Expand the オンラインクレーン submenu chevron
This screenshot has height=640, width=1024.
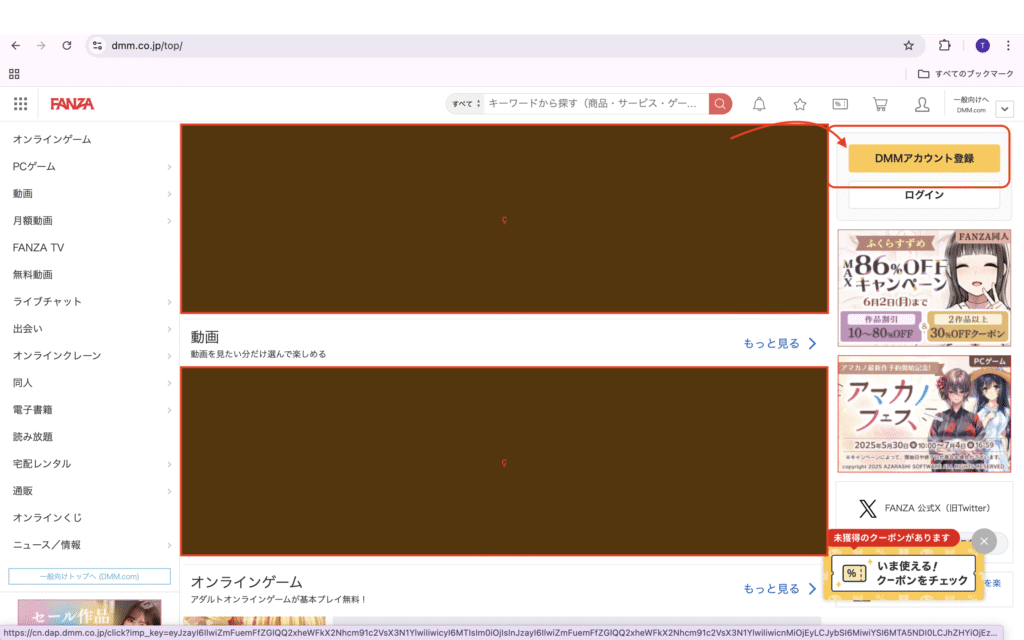click(x=169, y=356)
